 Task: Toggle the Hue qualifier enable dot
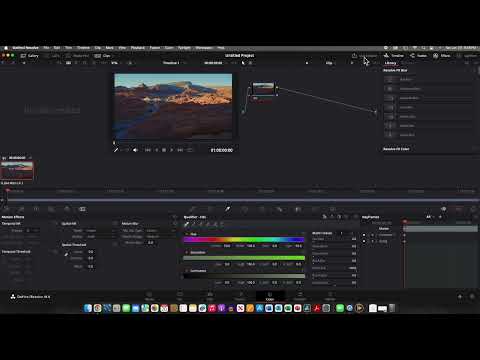(187, 234)
